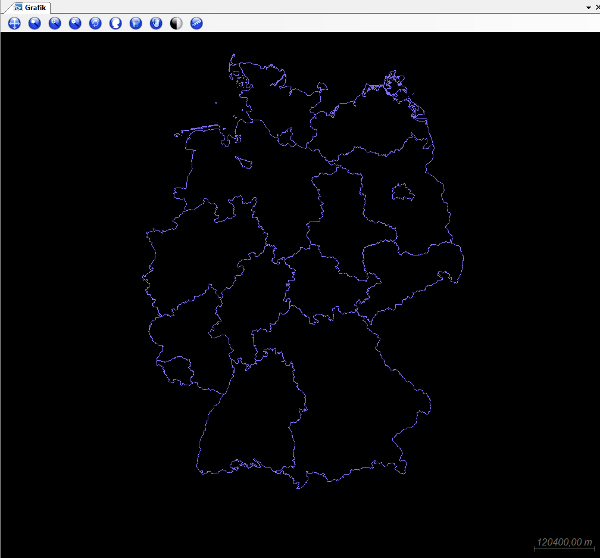This screenshot has width=600, height=558.
Task: Click the third magnifier zoom icon
Action: pyautogui.click(x=75, y=23)
